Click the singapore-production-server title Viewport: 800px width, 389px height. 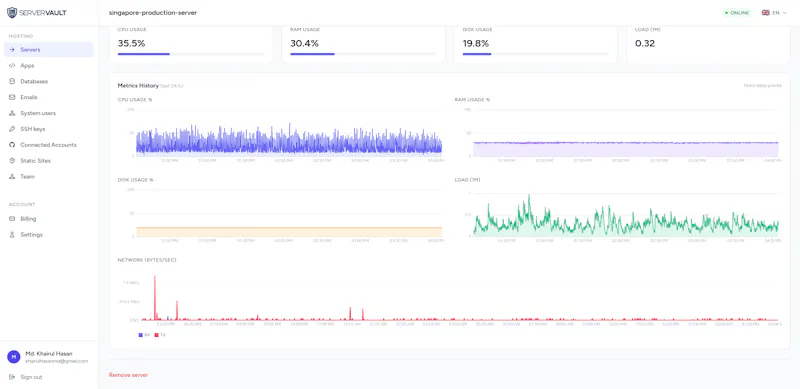(153, 12)
